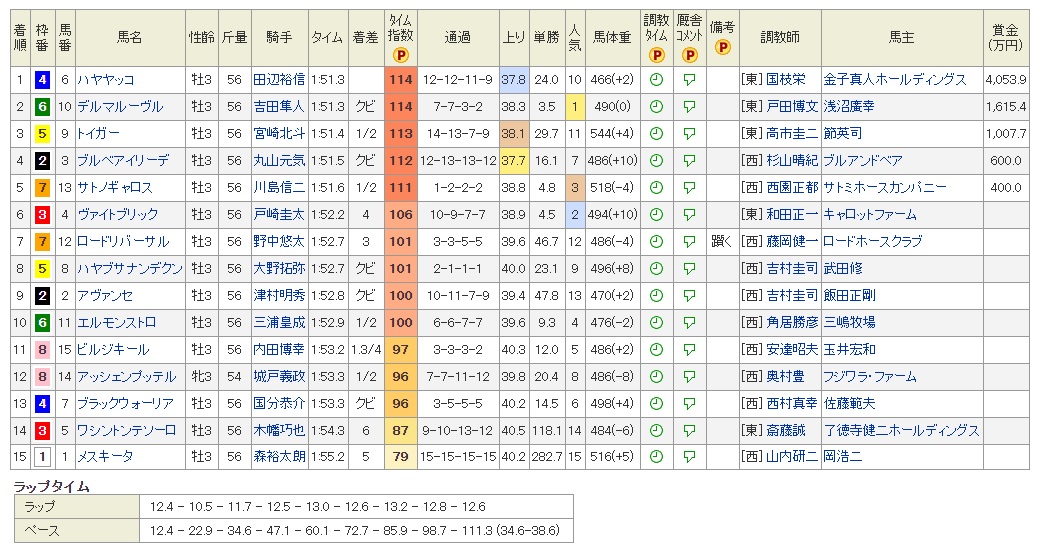Open horse page for ブルベアイリーデ
Image resolution: width=1040 pixels, height=554 pixels.
123,161
